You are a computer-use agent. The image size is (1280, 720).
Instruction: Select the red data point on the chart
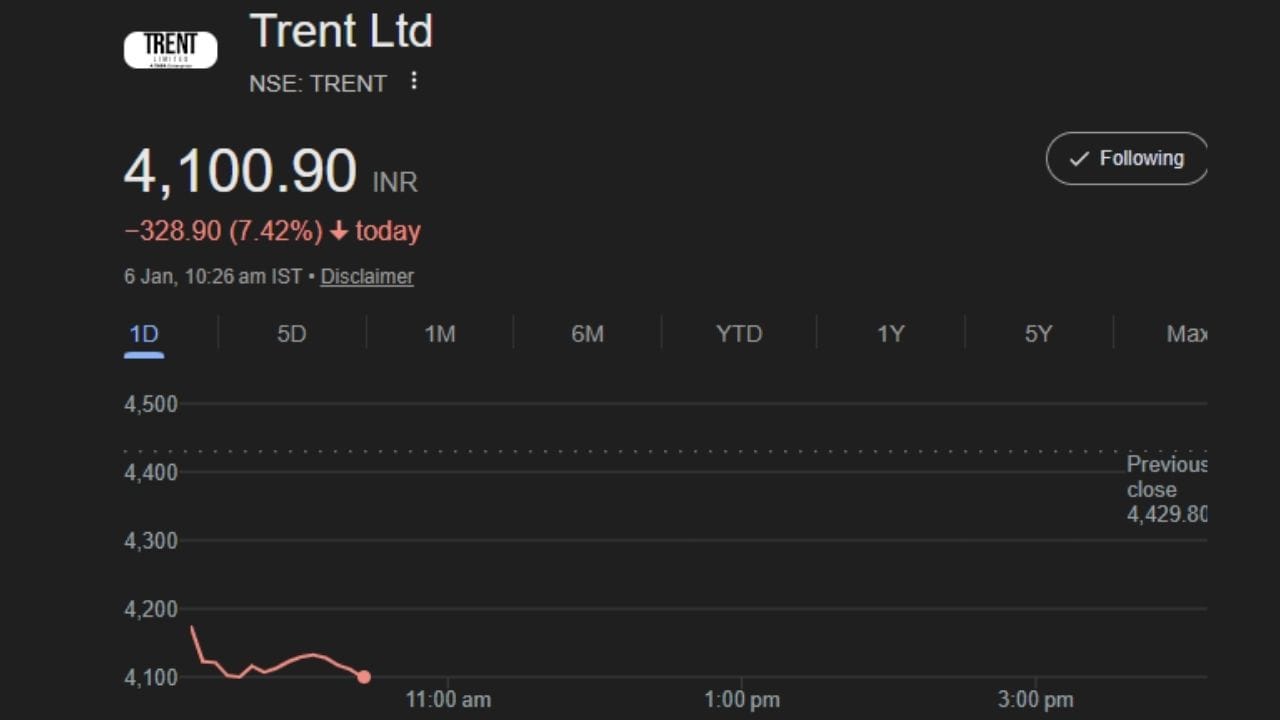pos(364,677)
